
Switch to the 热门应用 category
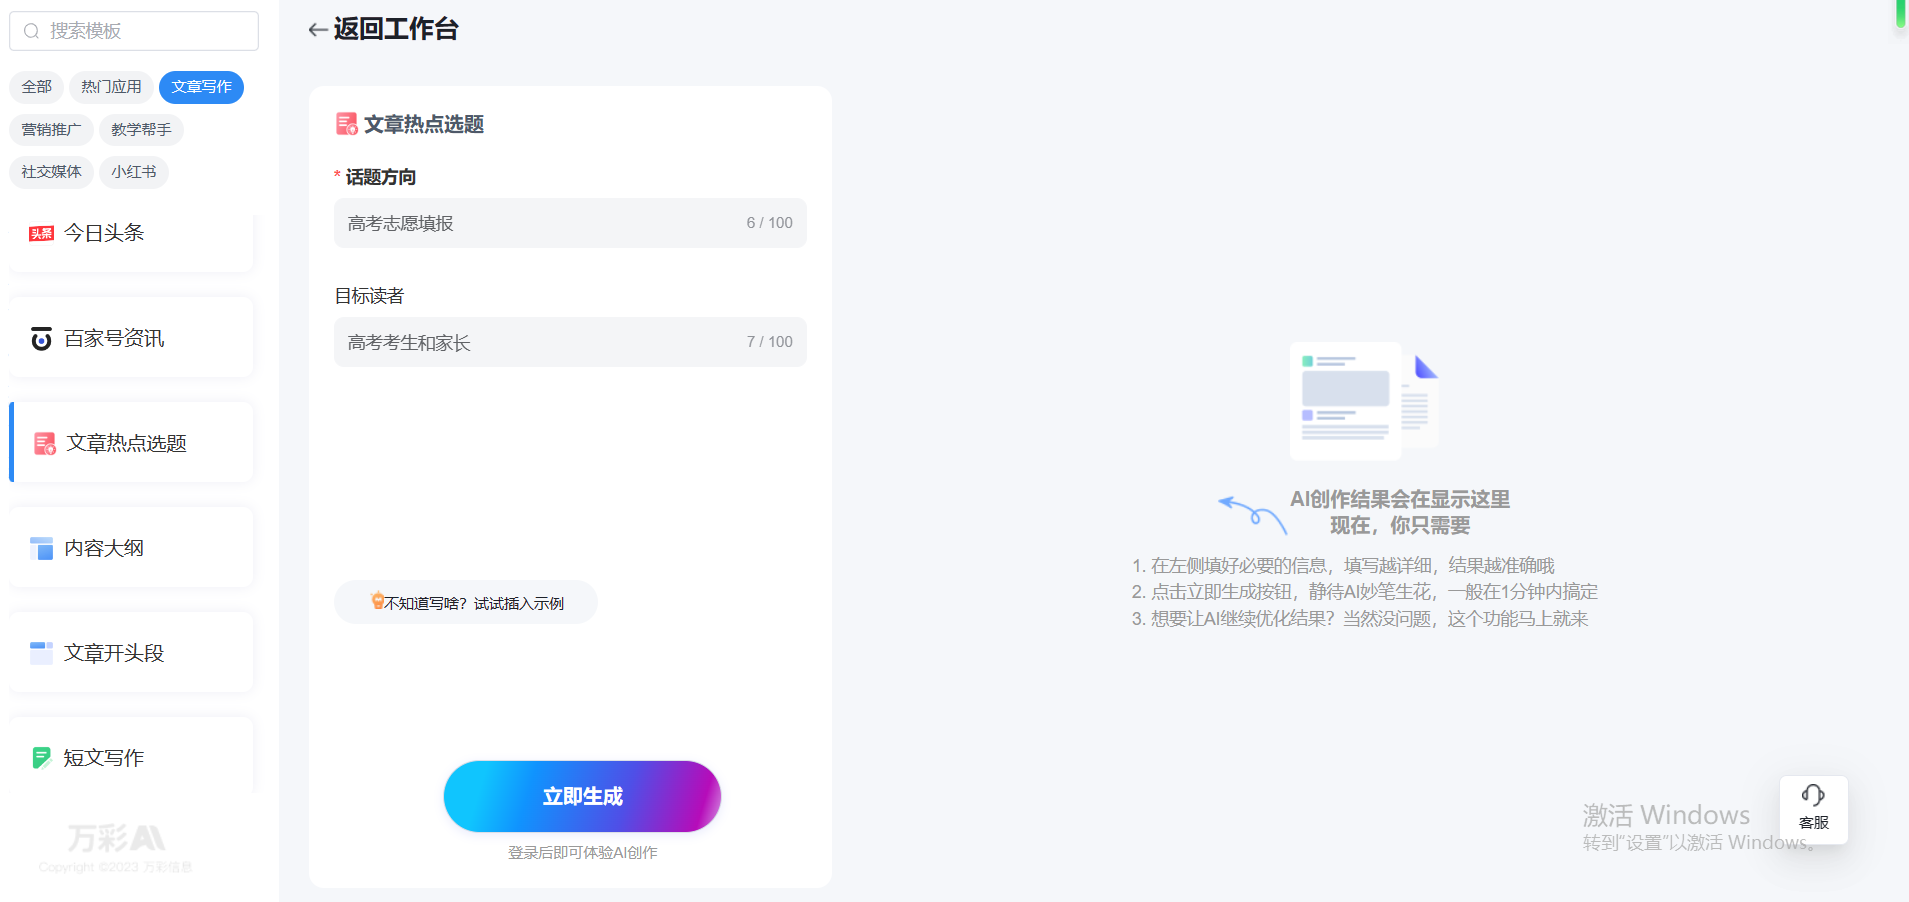tap(111, 87)
